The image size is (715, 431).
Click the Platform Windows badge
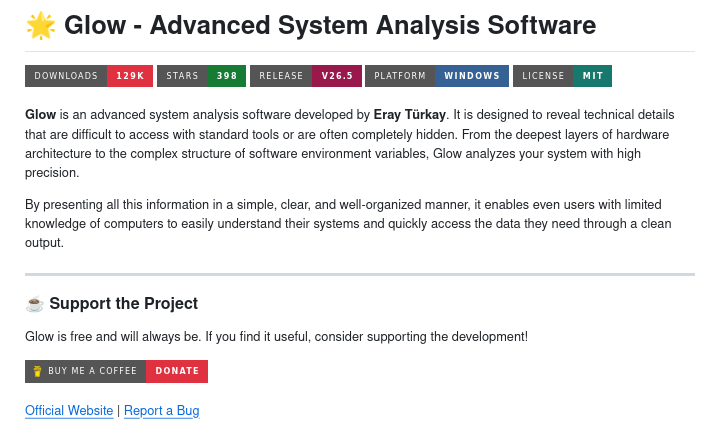pos(436,76)
